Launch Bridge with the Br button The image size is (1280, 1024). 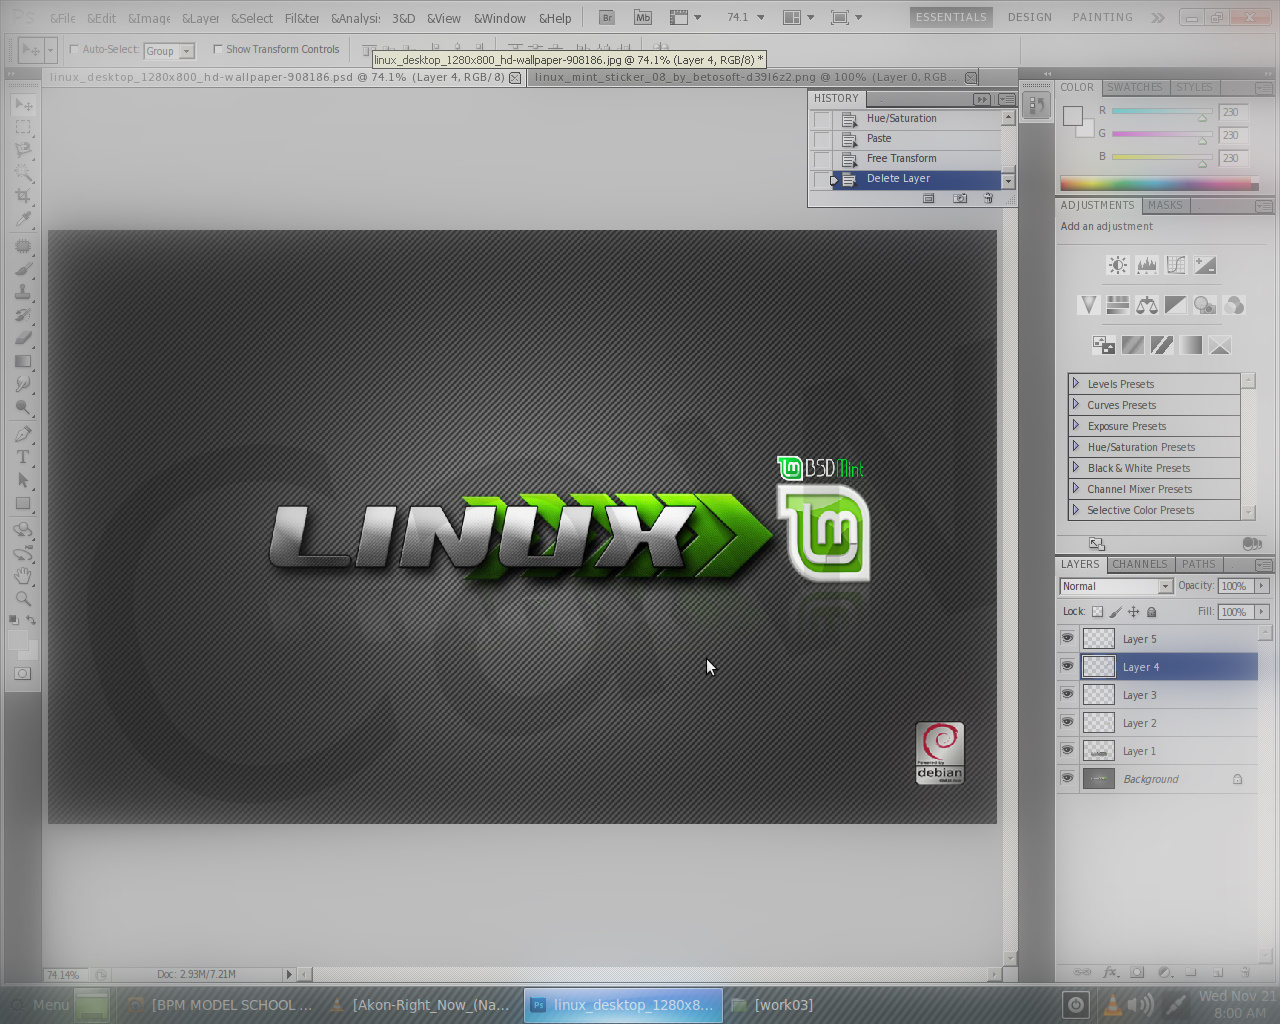point(607,17)
